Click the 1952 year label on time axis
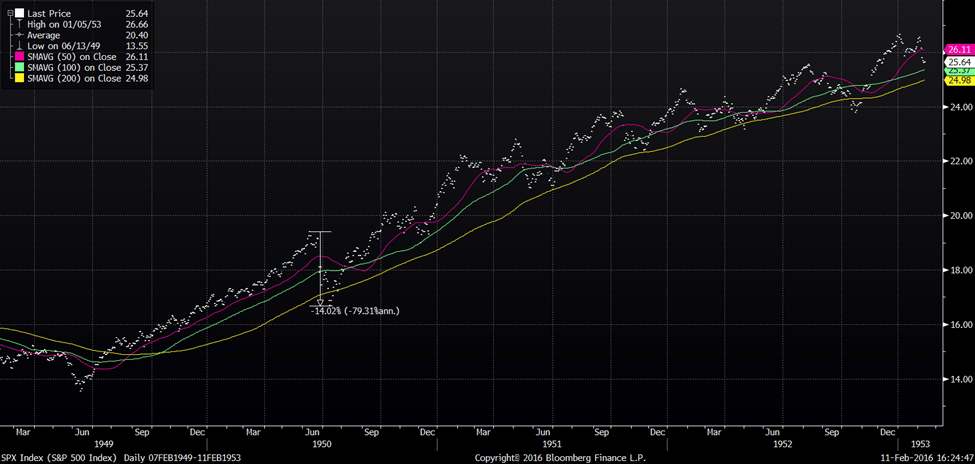The height and width of the screenshot is (464, 975). [784, 440]
